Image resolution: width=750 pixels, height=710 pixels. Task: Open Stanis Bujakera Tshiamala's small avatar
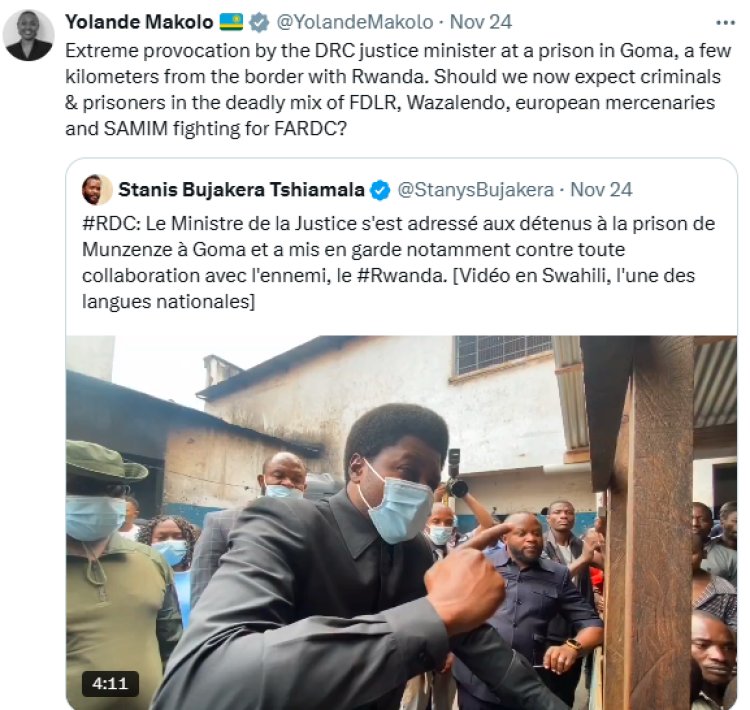click(97, 189)
